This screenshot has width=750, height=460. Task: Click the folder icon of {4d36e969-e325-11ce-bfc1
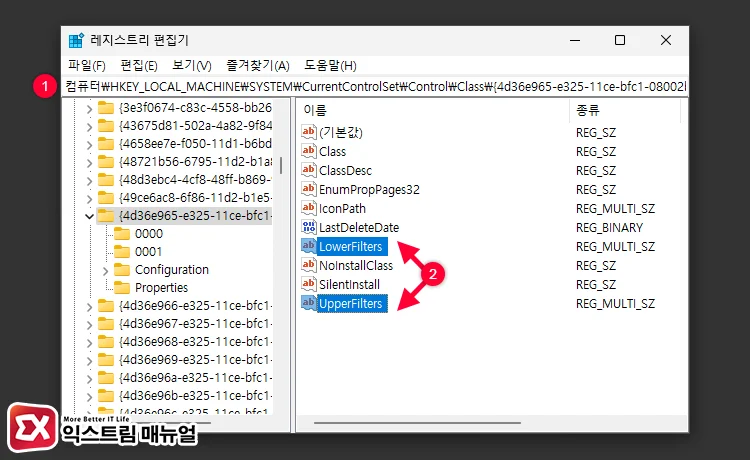pyautogui.click(x=106, y=360)
